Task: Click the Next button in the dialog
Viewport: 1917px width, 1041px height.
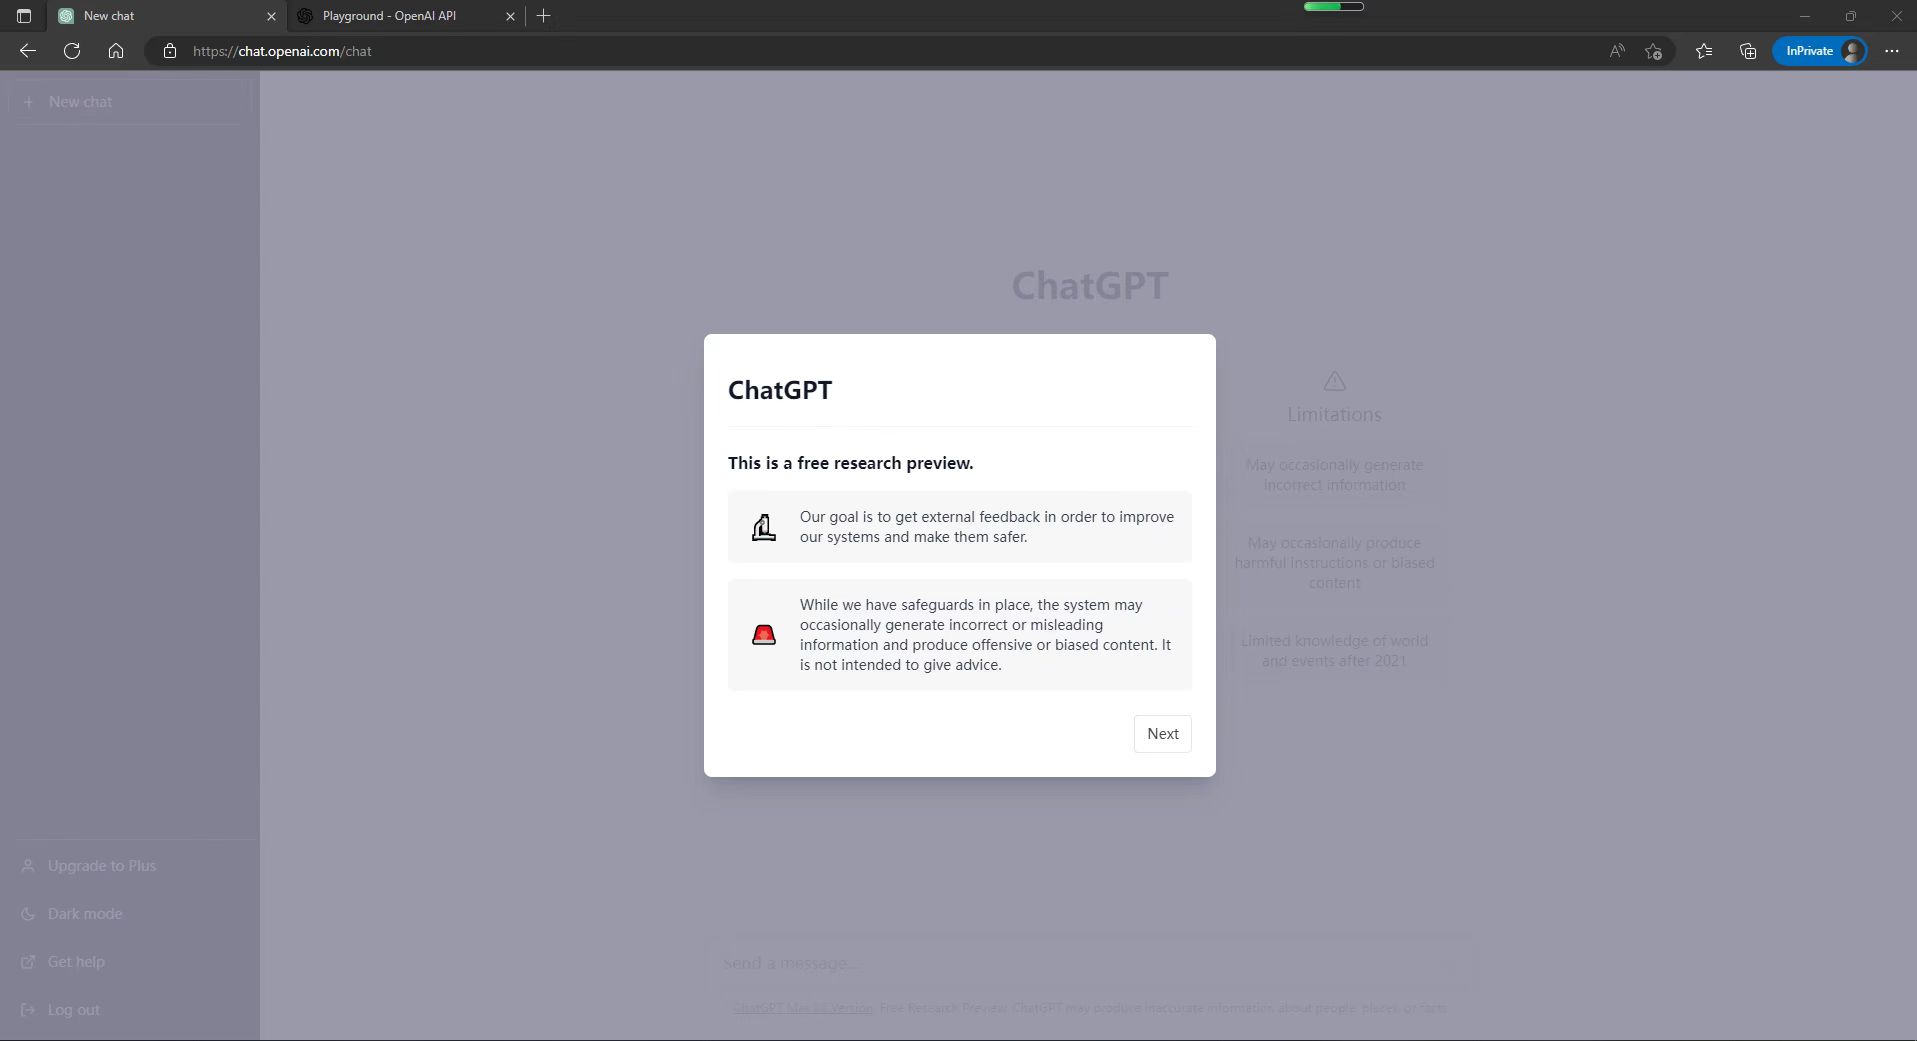Action: tap(1162, 734)
